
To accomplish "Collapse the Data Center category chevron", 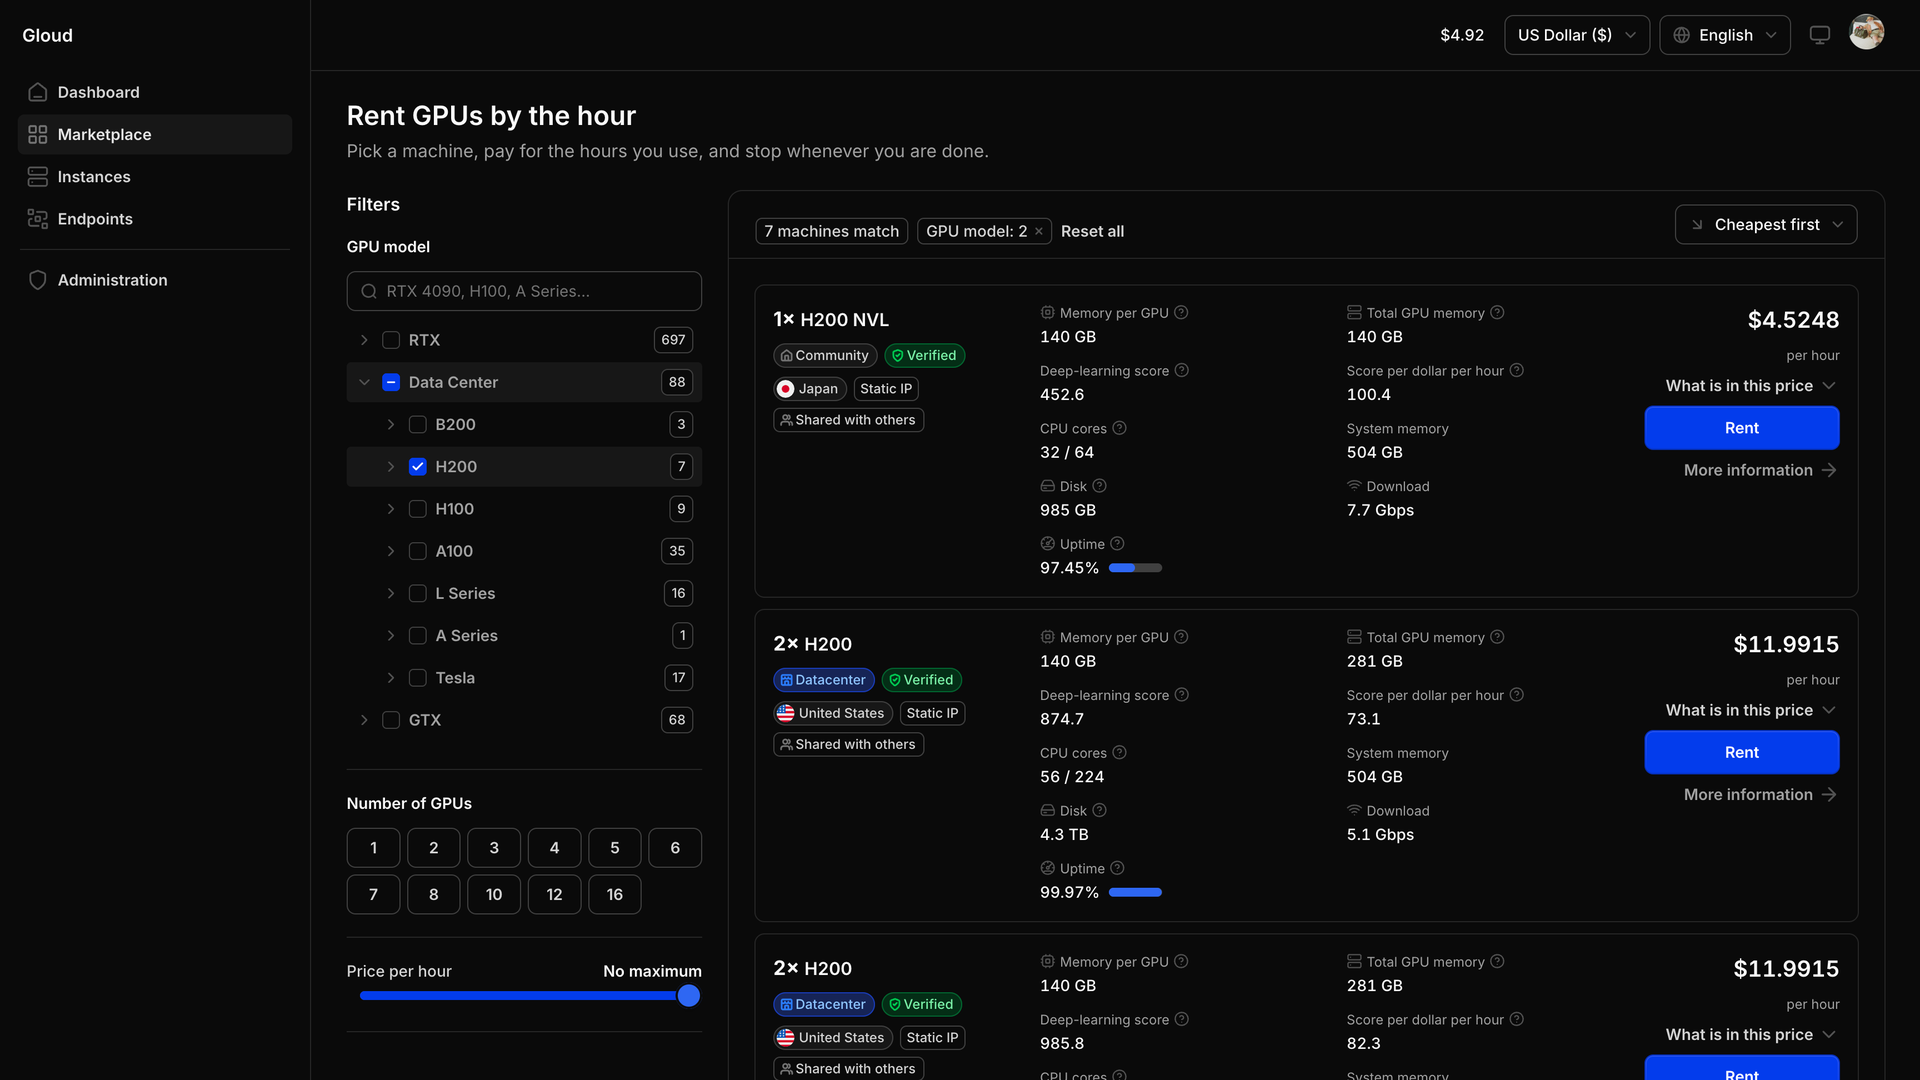I will [364, 382].
